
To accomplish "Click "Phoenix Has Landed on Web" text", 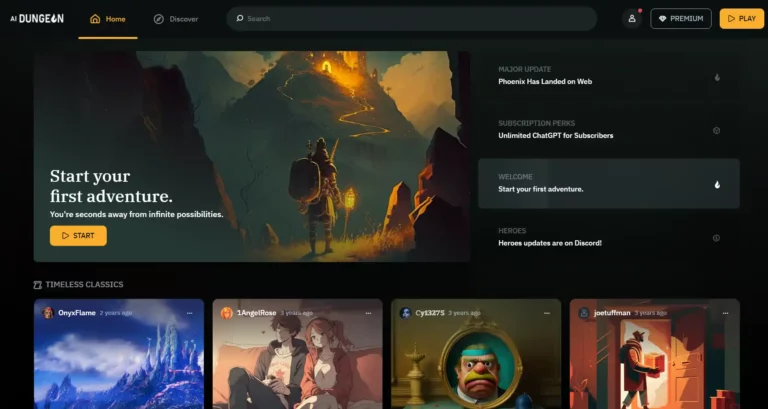I will [545, 82].
